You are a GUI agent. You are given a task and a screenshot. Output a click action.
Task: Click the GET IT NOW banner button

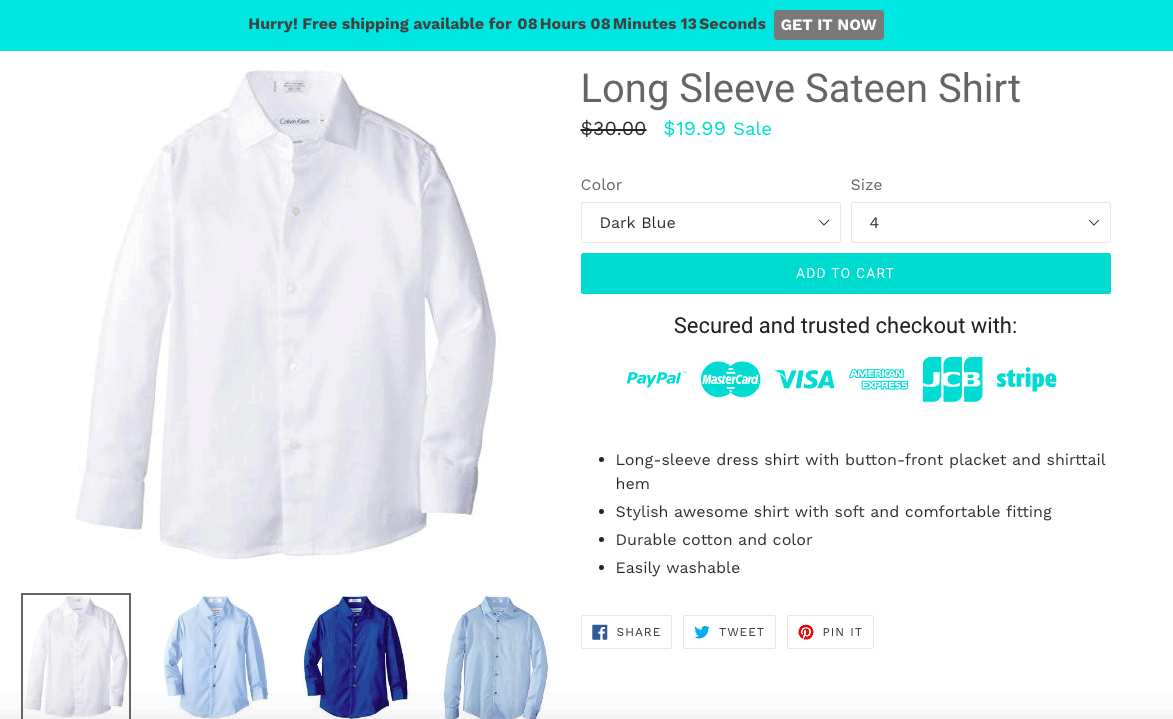(x=828, y=24)
